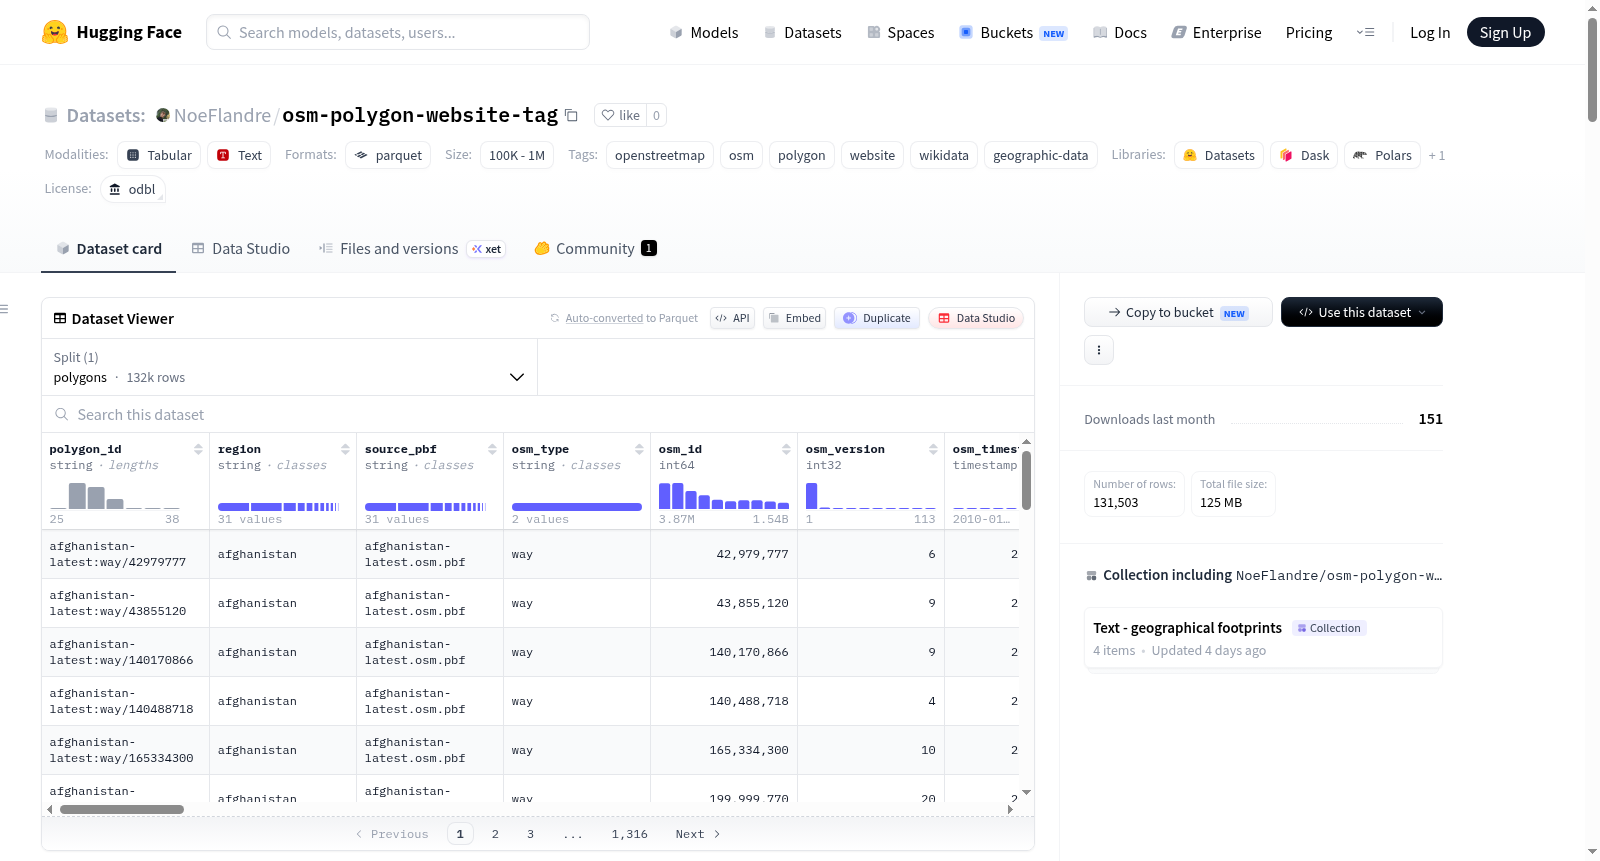Click the osm_id distribution histogram
Screen dimensions: 1600x861
click(x=724, y=494)
